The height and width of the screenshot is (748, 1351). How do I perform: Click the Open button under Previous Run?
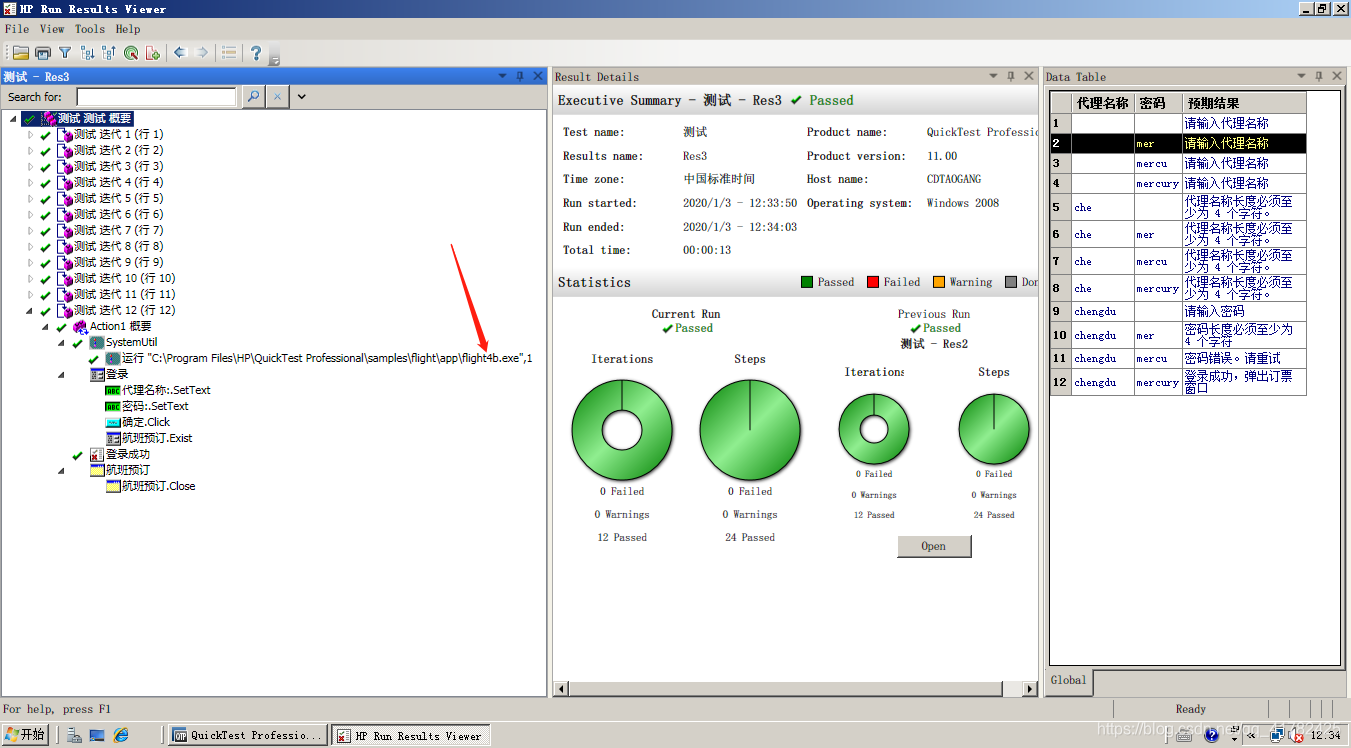(934, 546)
